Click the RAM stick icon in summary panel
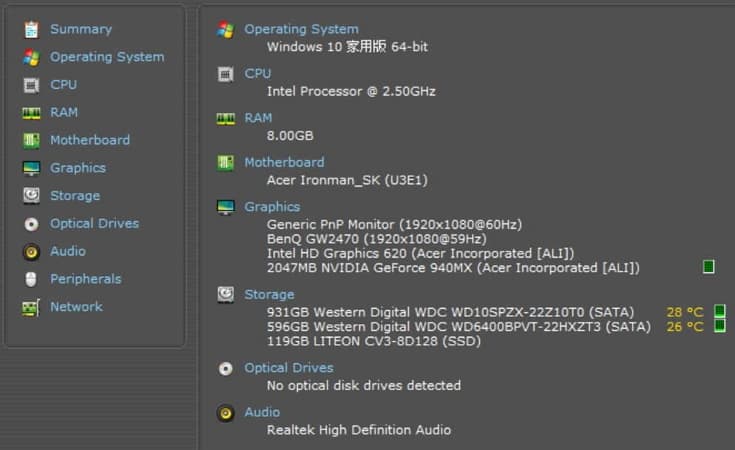The width and height of the screenshot is (735, 450). tap(225, 119)
